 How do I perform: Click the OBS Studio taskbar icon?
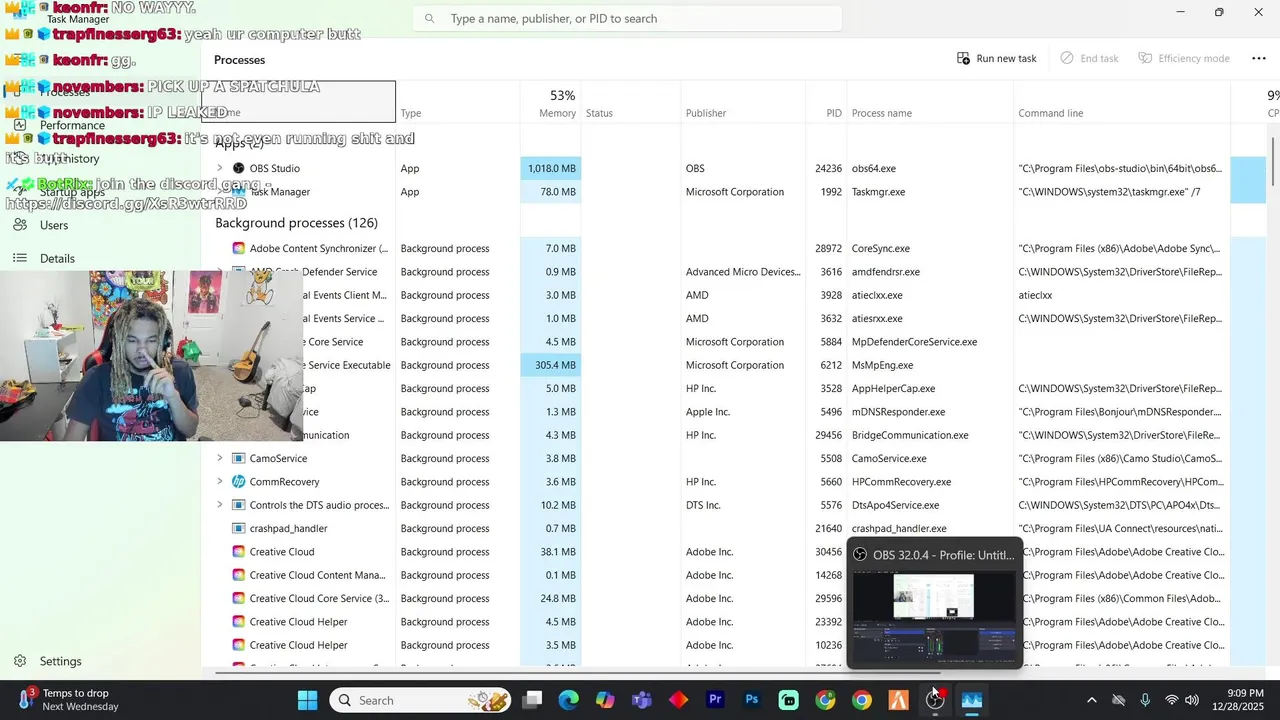click(x=935, y=700)
